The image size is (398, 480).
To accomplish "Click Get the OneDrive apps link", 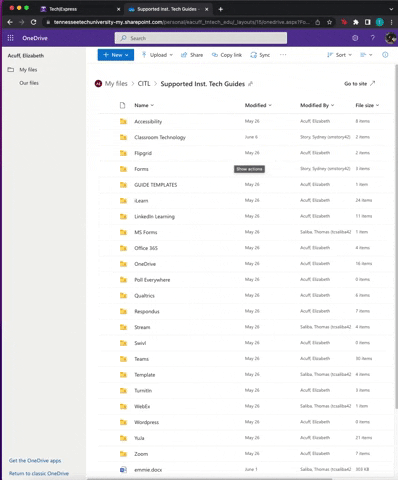I will click(35, 461).
